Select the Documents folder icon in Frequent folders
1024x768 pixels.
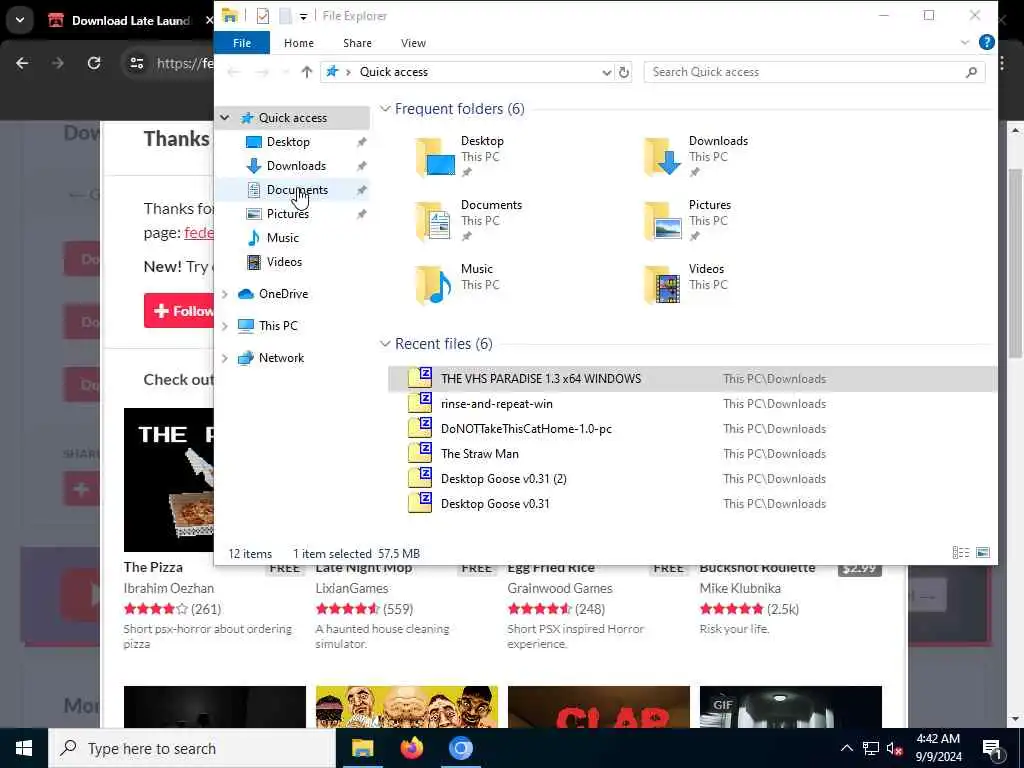tap(435, 221)
